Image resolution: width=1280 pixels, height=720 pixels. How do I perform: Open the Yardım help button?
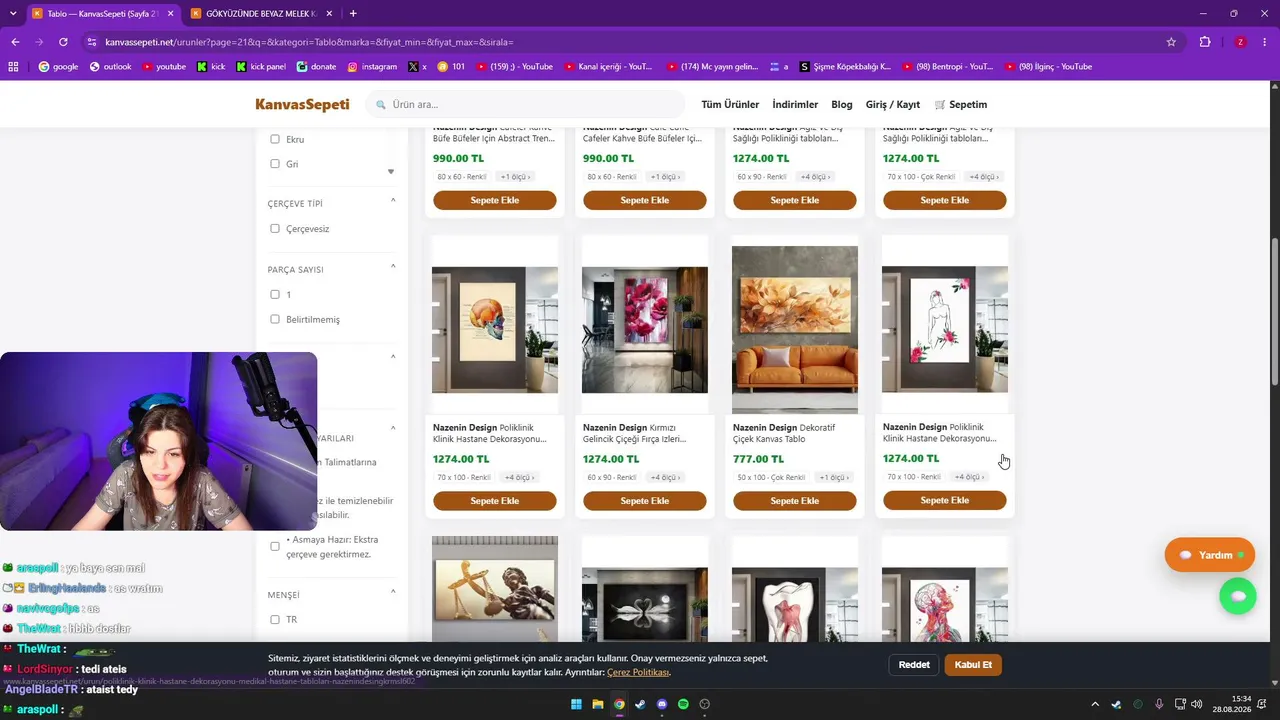pyautogui.click(x=1209, y=555)
